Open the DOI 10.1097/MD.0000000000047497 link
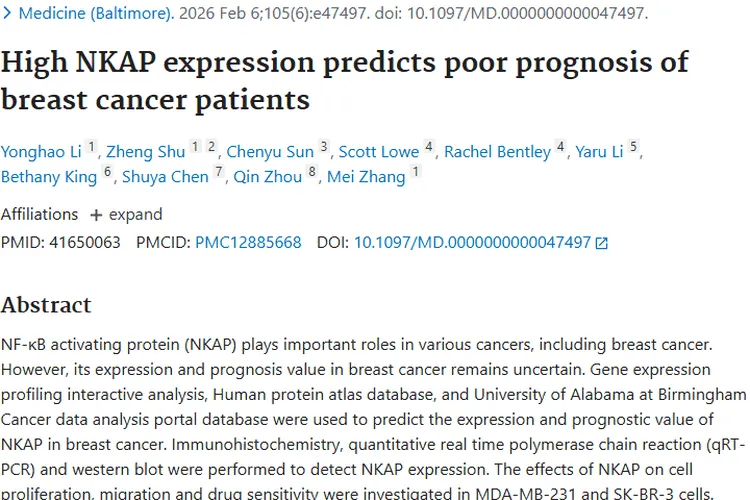Screen dimensions: 750x500 (x=472, y=242)
